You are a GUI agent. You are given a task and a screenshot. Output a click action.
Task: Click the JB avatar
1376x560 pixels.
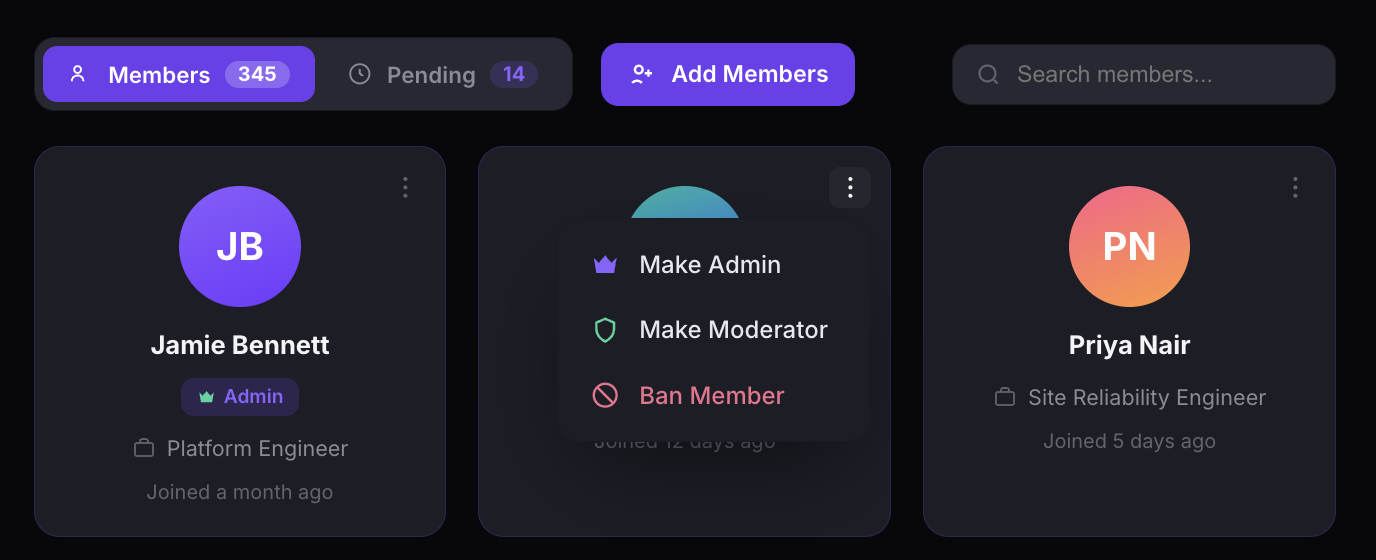[240, 246]
